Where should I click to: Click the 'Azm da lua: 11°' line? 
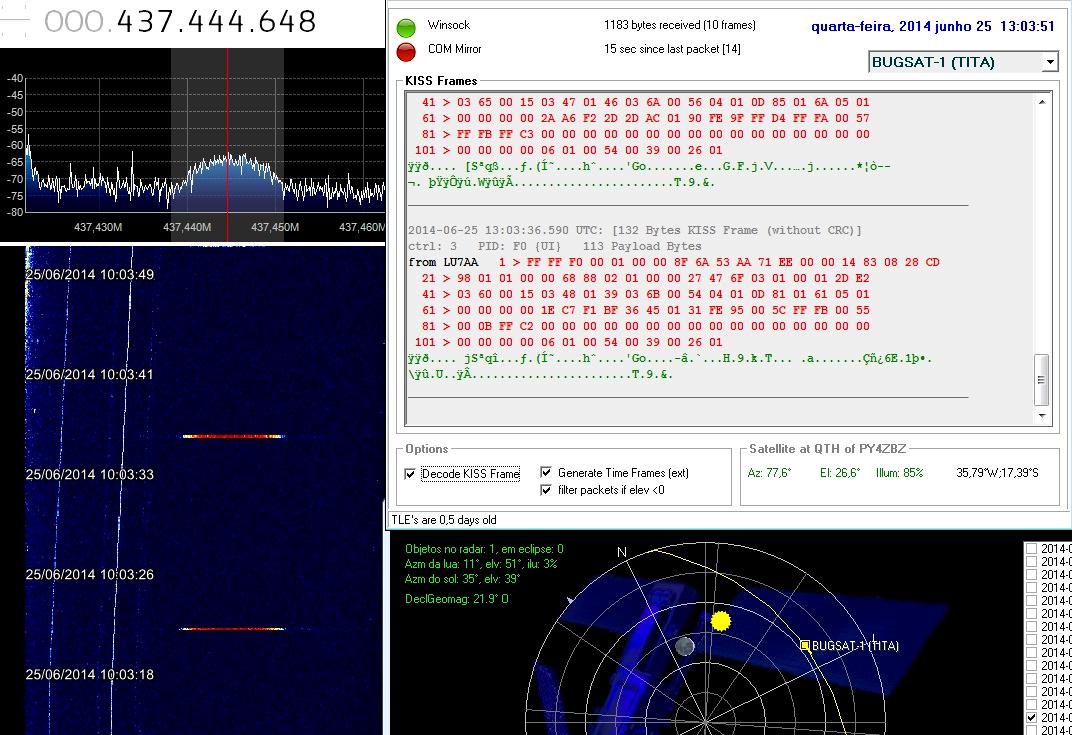click(x=481, y=564)
